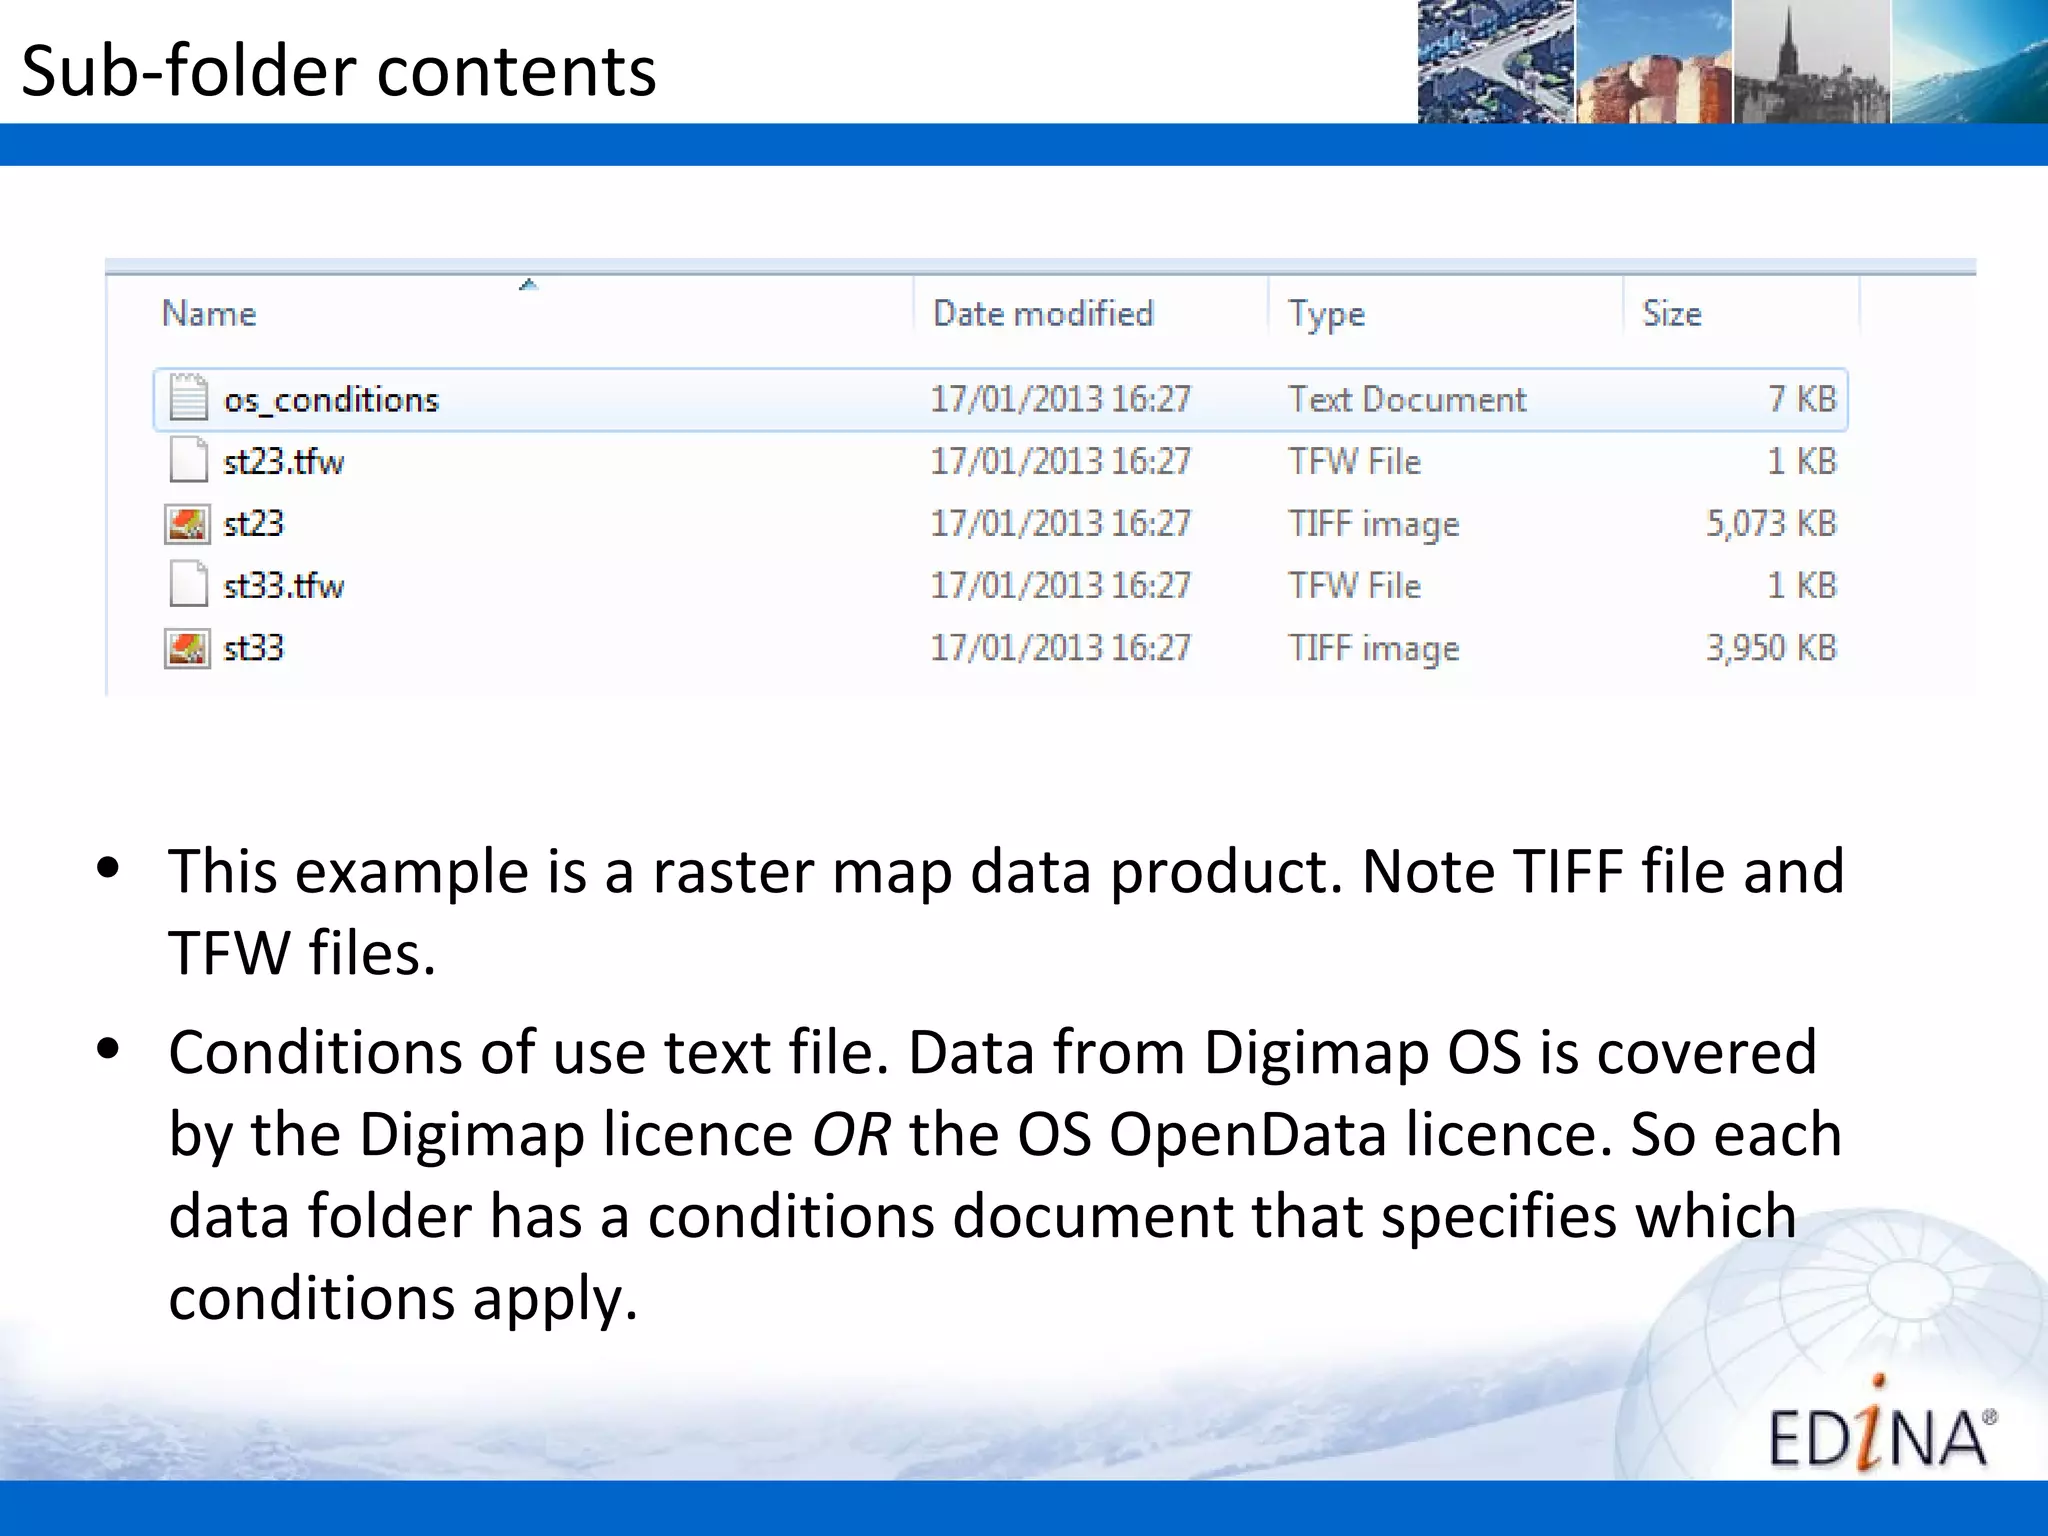Click the 1 KB size of st33.tfw

click(x=1802, y=585)
